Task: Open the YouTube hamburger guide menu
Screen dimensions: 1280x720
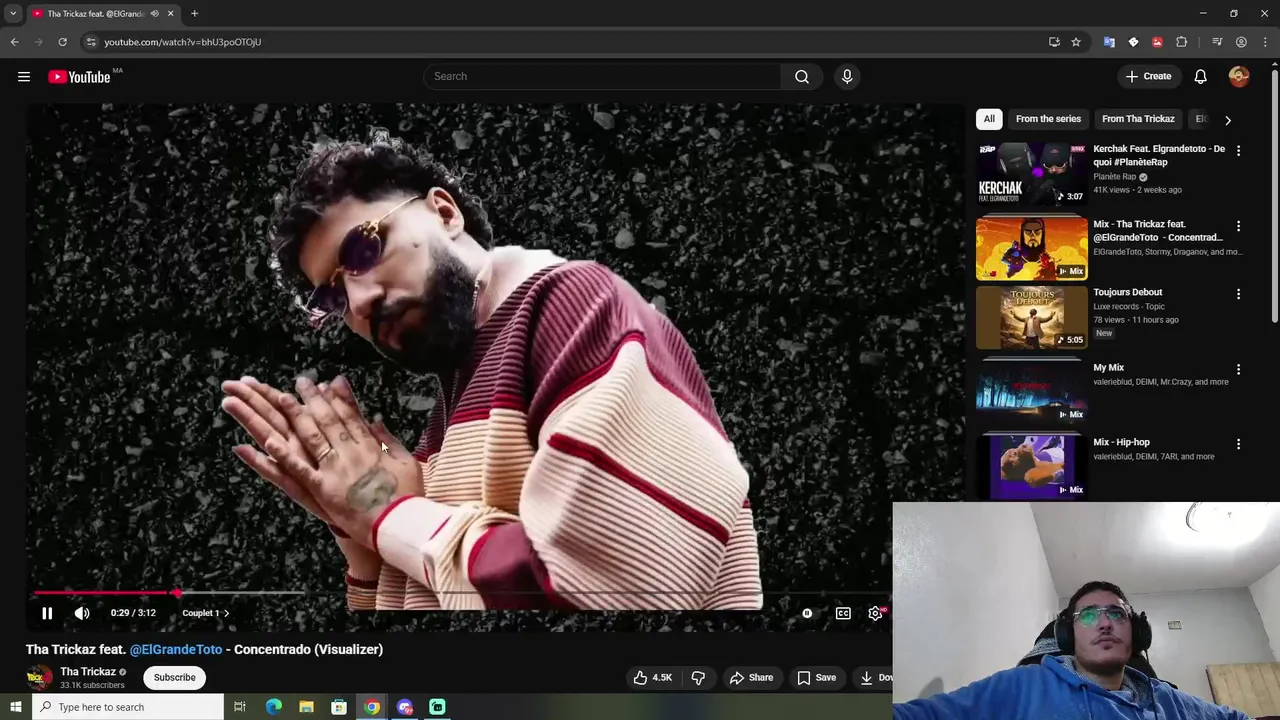Action: 24,77
